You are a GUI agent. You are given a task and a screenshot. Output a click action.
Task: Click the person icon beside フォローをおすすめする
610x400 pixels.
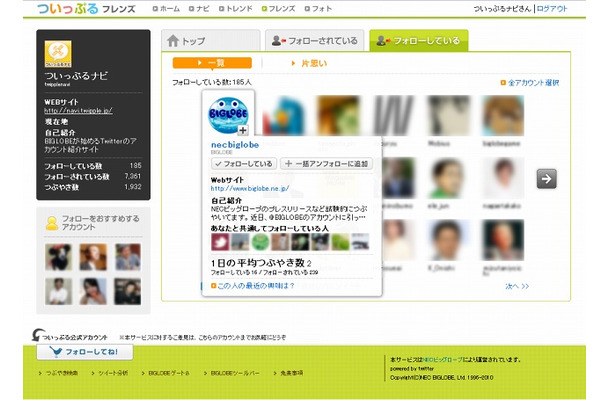tap(52, 223)
